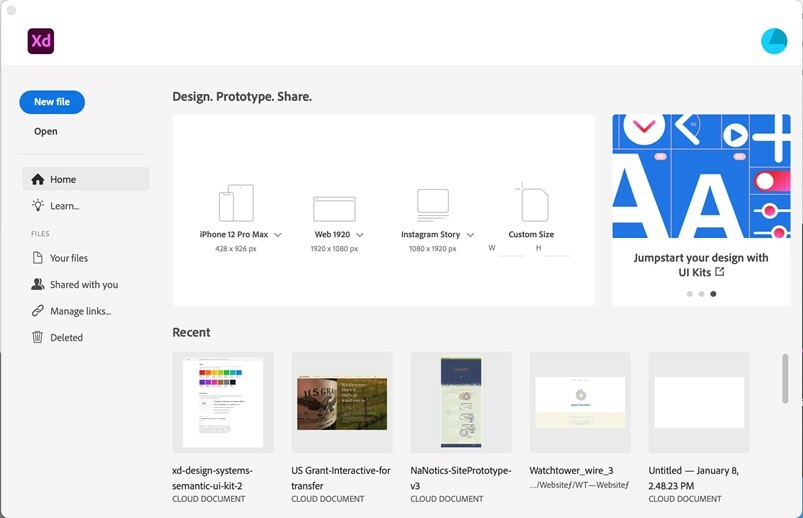The width and height of the screenshot is (803, 518).
Task: Select the first carousel dot
Action: click(690, 294)
